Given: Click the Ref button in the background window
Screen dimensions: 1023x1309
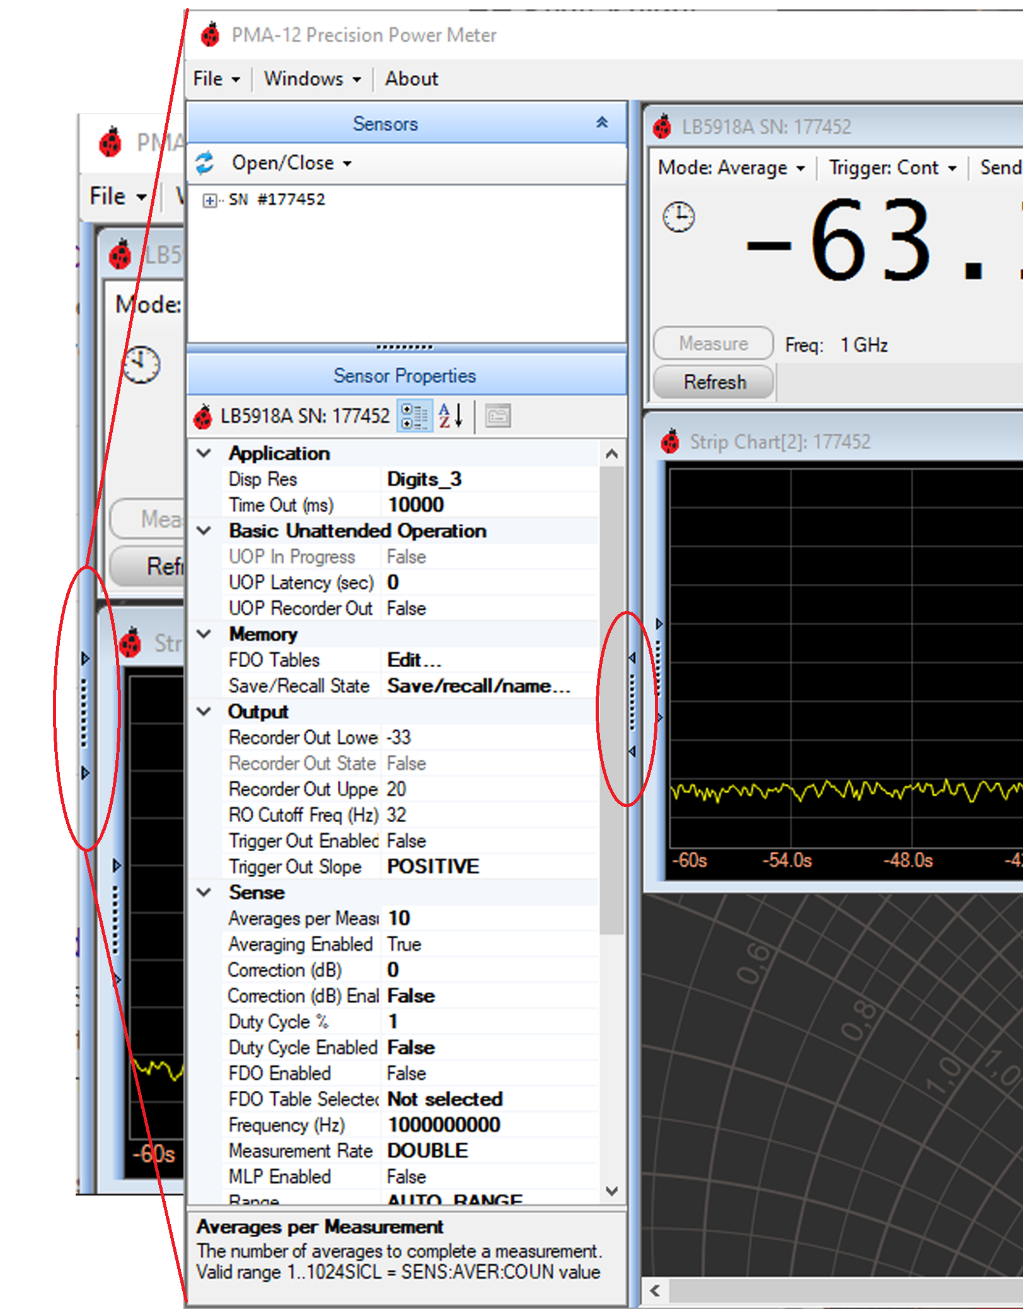Looking at the screenshot, I should [147, 566].
